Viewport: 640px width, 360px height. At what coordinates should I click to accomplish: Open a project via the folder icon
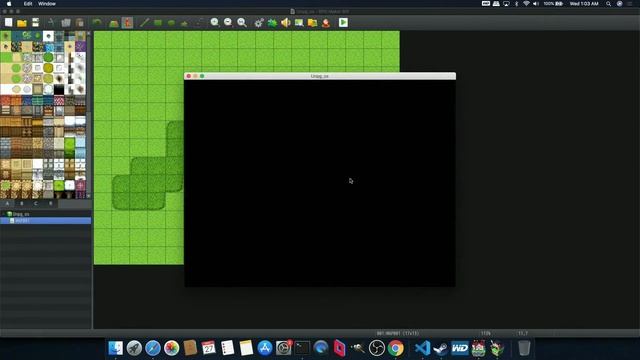coord(22,23)
